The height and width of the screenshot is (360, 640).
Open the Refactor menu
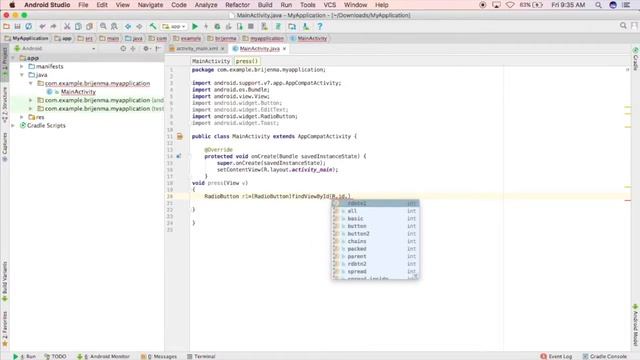tap(238, 5)
